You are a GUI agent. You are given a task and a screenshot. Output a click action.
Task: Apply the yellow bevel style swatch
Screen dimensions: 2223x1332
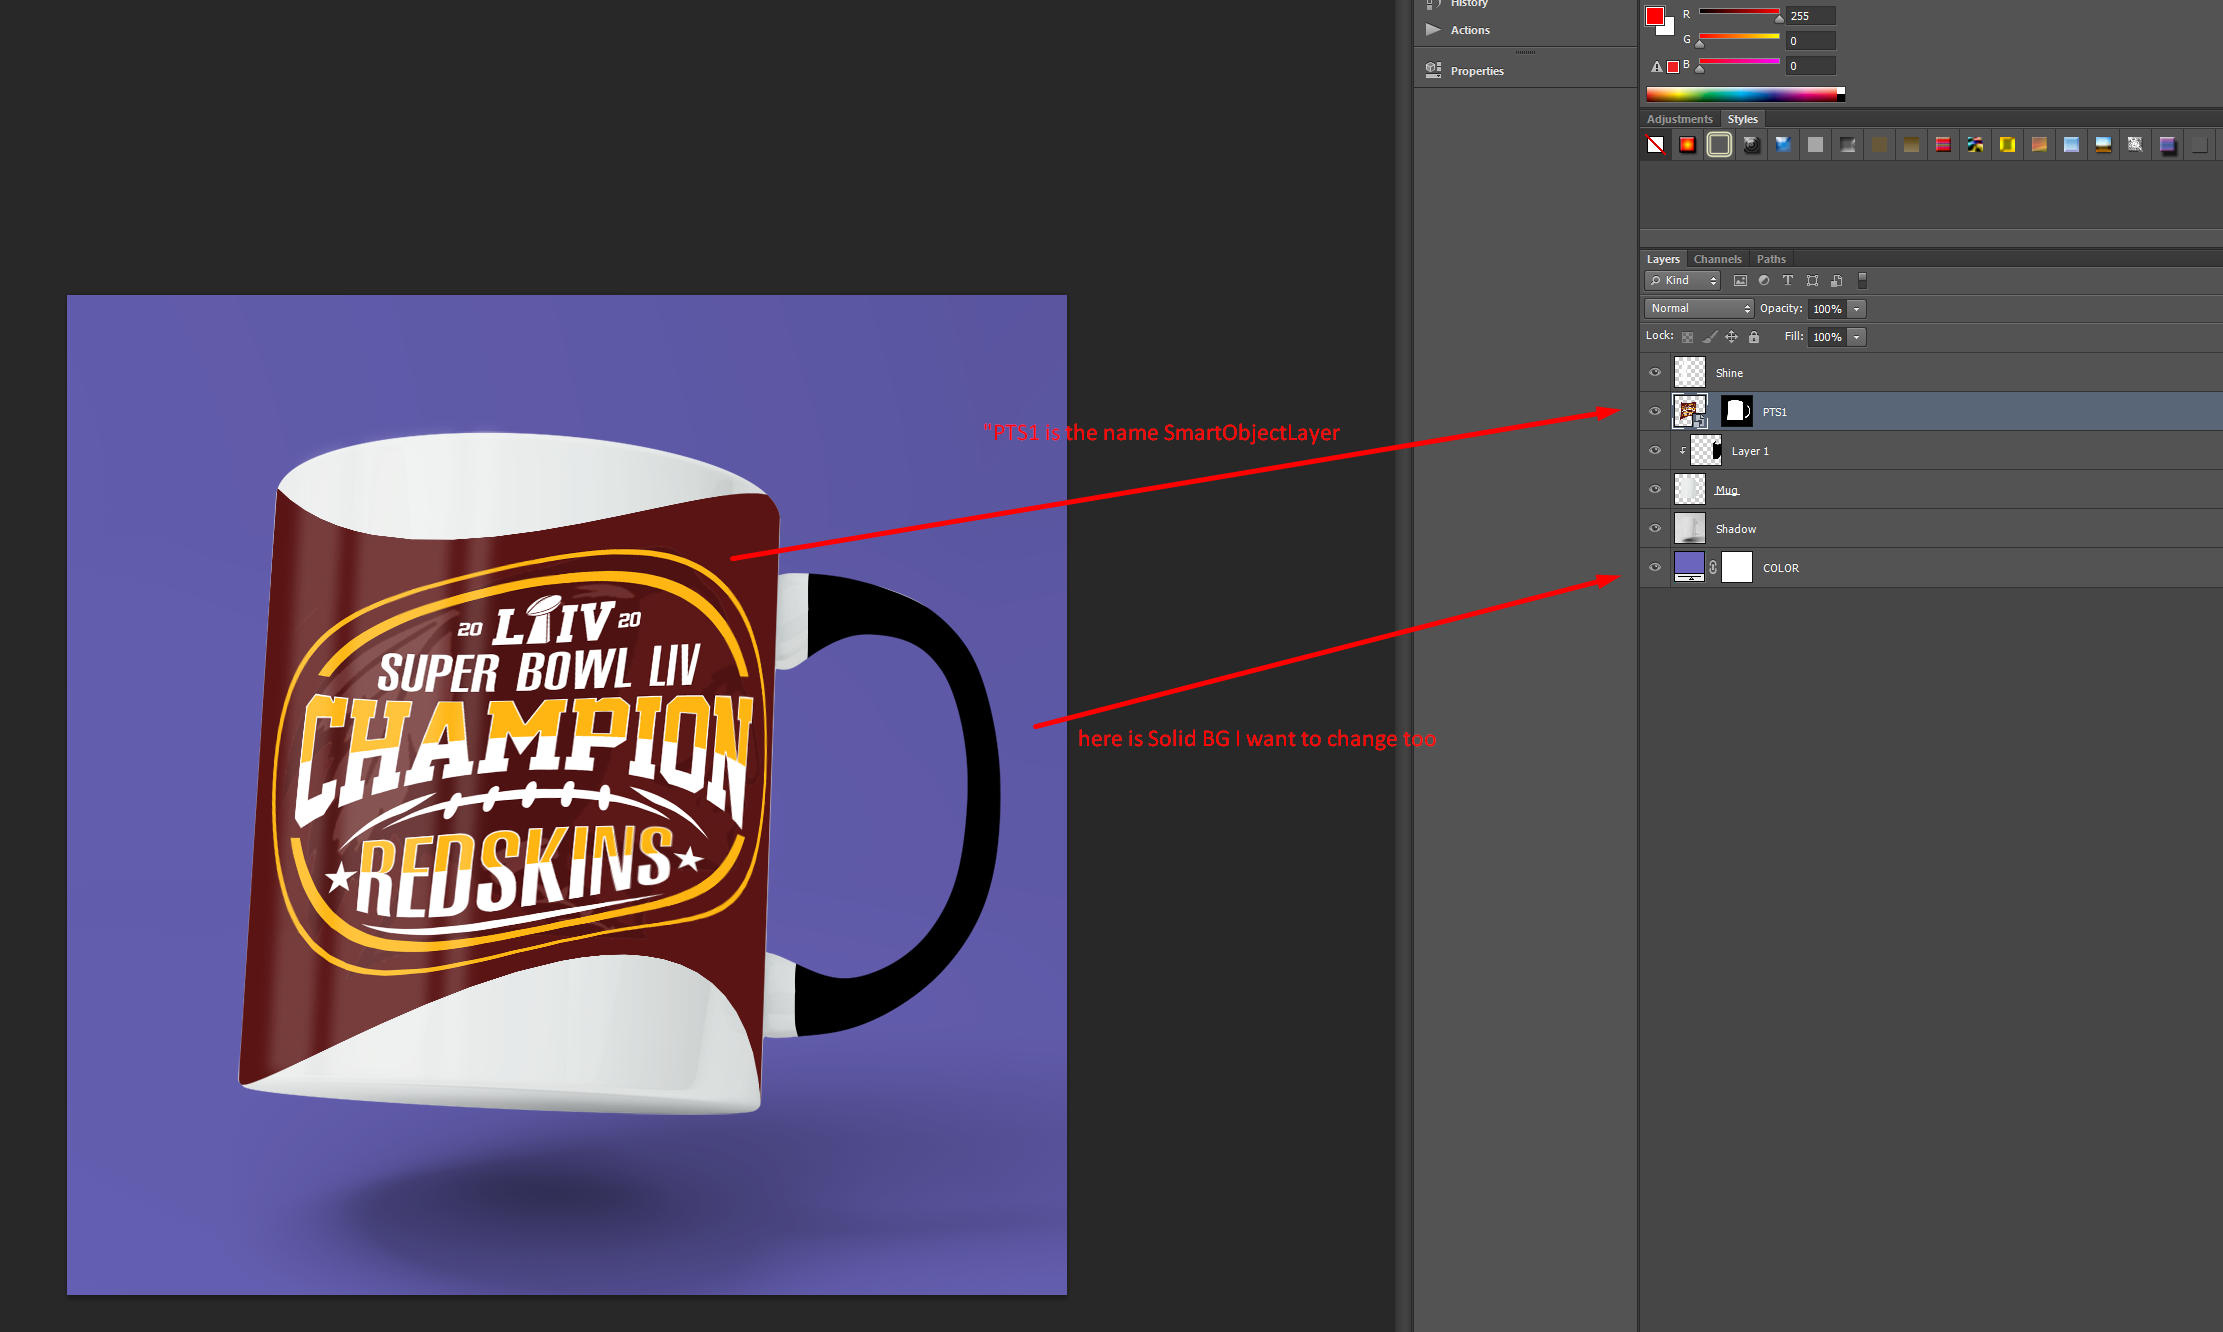[2008, 145]
